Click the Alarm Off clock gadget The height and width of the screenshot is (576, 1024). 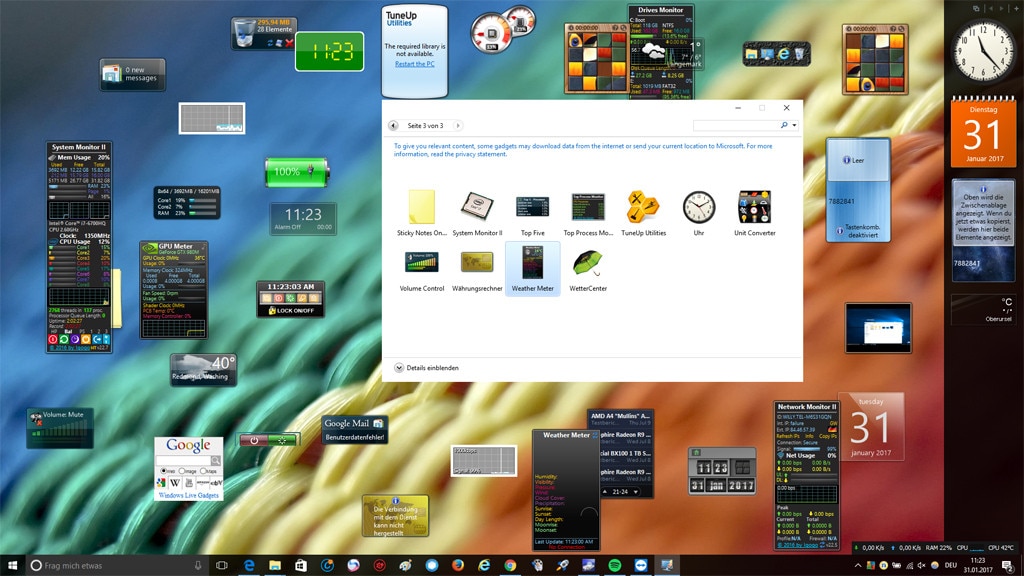(303, 219)
